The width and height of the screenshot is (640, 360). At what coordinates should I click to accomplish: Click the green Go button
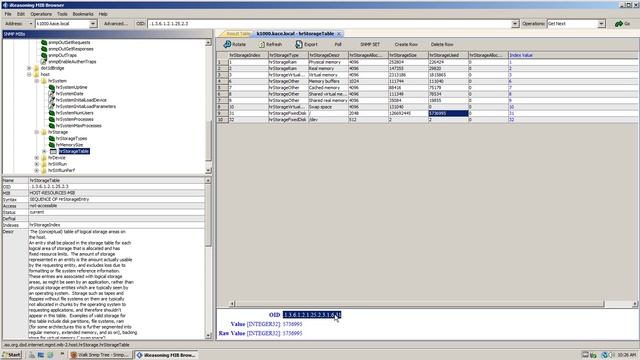point(622,24)
